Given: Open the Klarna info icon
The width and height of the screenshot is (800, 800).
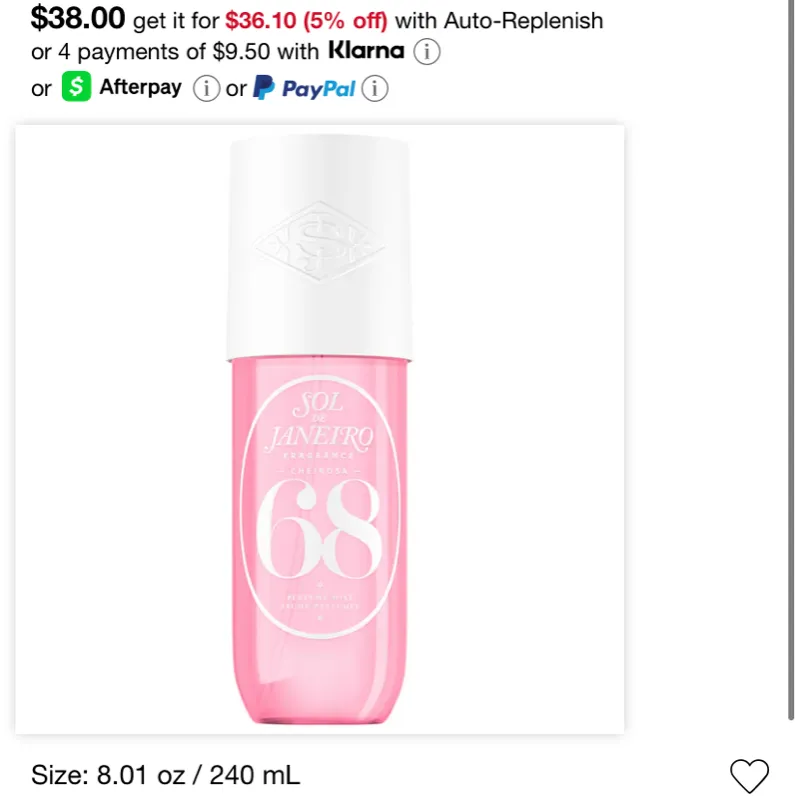Looking at the screenshot, I should pyautogui.click(x=427, y=52).
